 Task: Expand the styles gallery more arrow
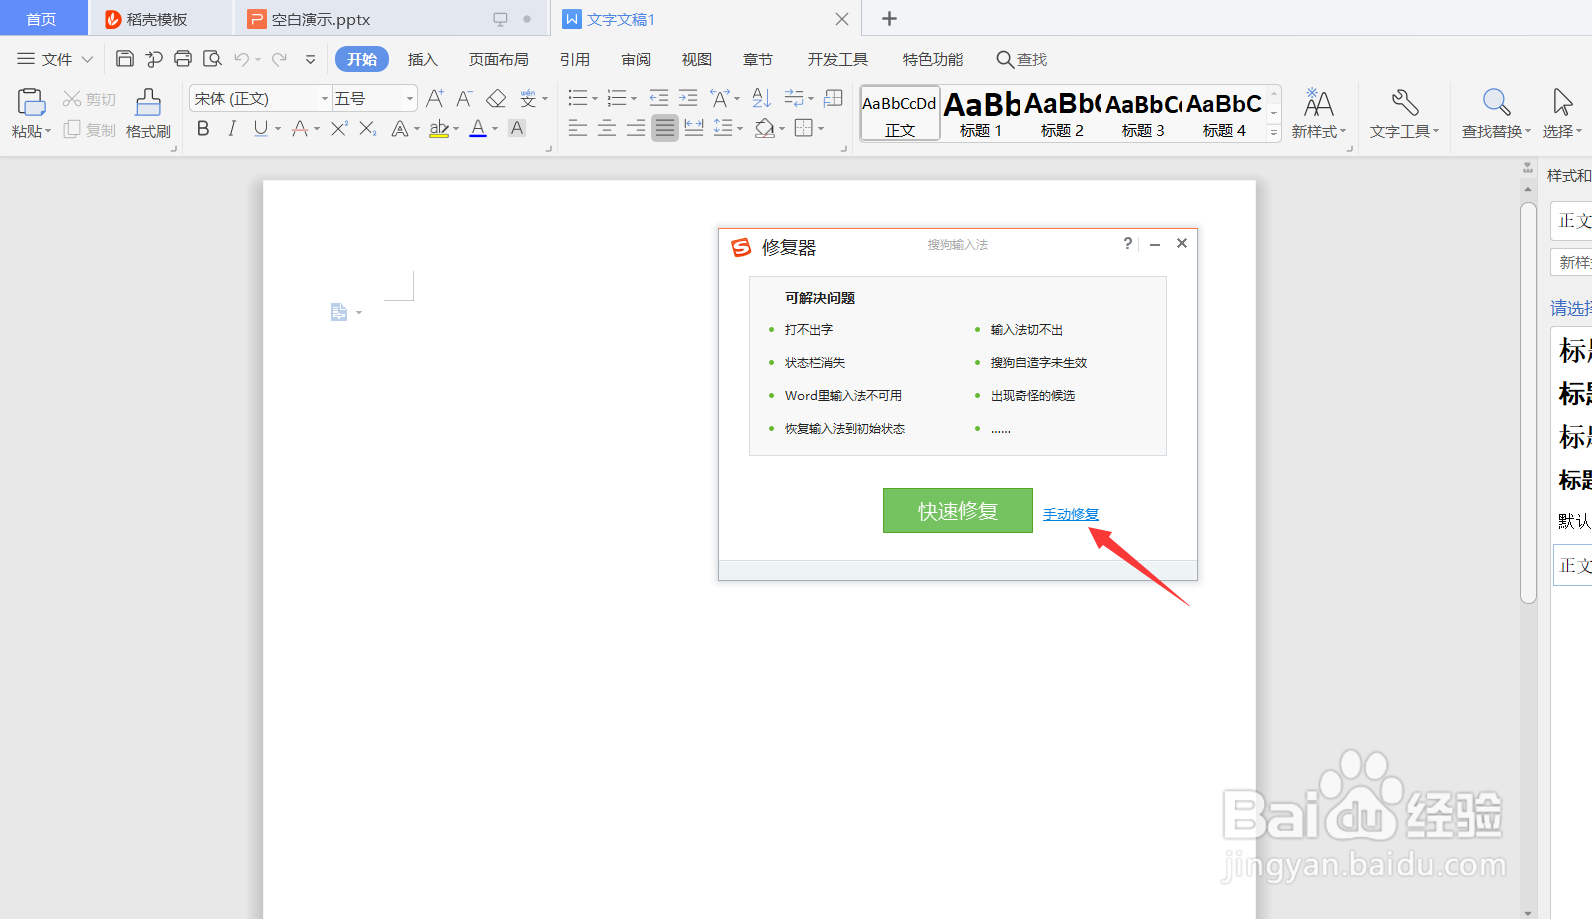(1274, 133)
